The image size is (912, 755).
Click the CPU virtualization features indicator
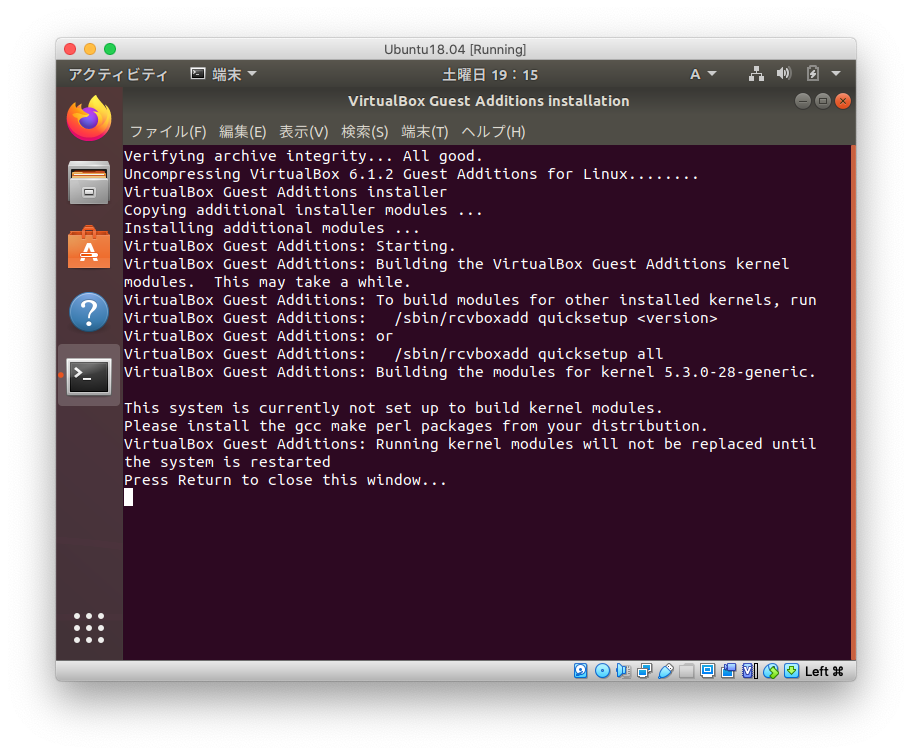tap(750, 671)
